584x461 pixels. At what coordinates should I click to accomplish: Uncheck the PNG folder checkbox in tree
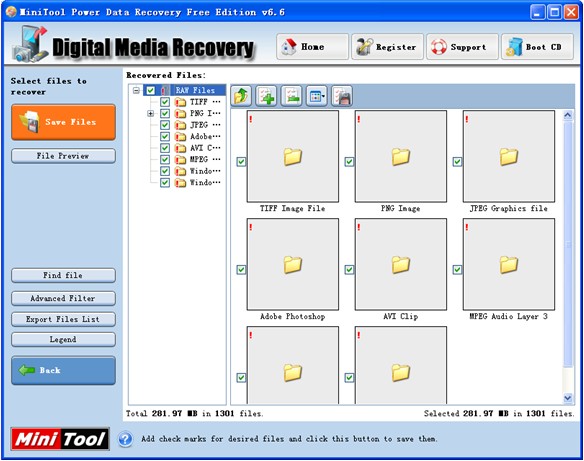click(x=165, y=114)
